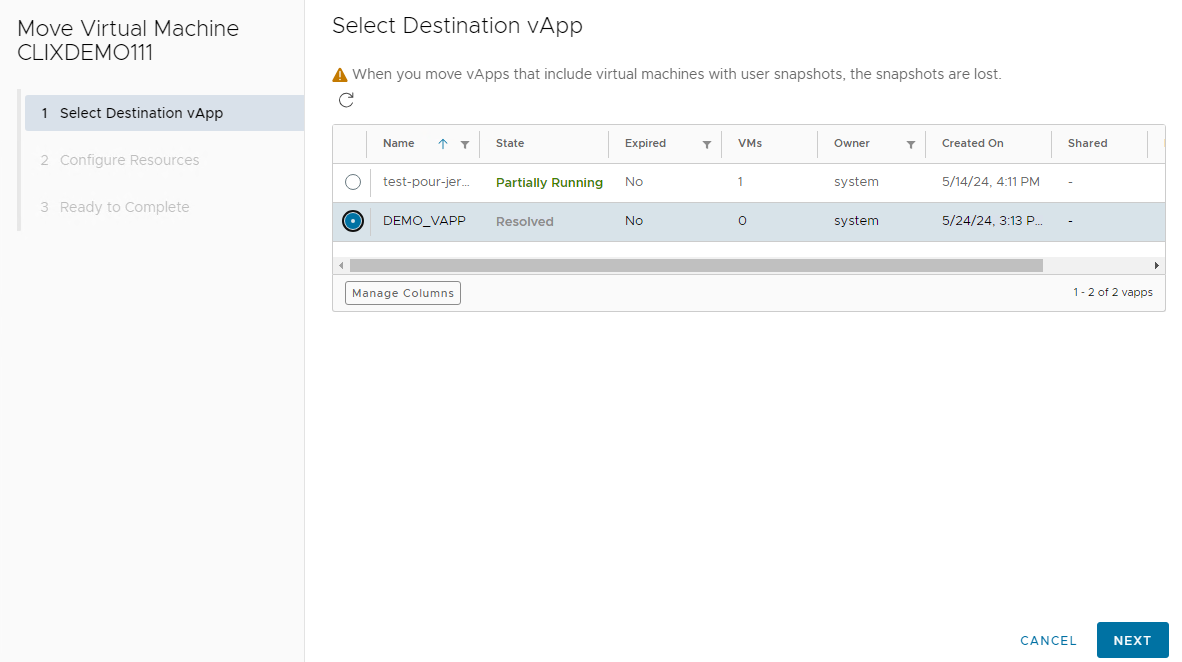Sort by the Created On column header

click(972, 144)
